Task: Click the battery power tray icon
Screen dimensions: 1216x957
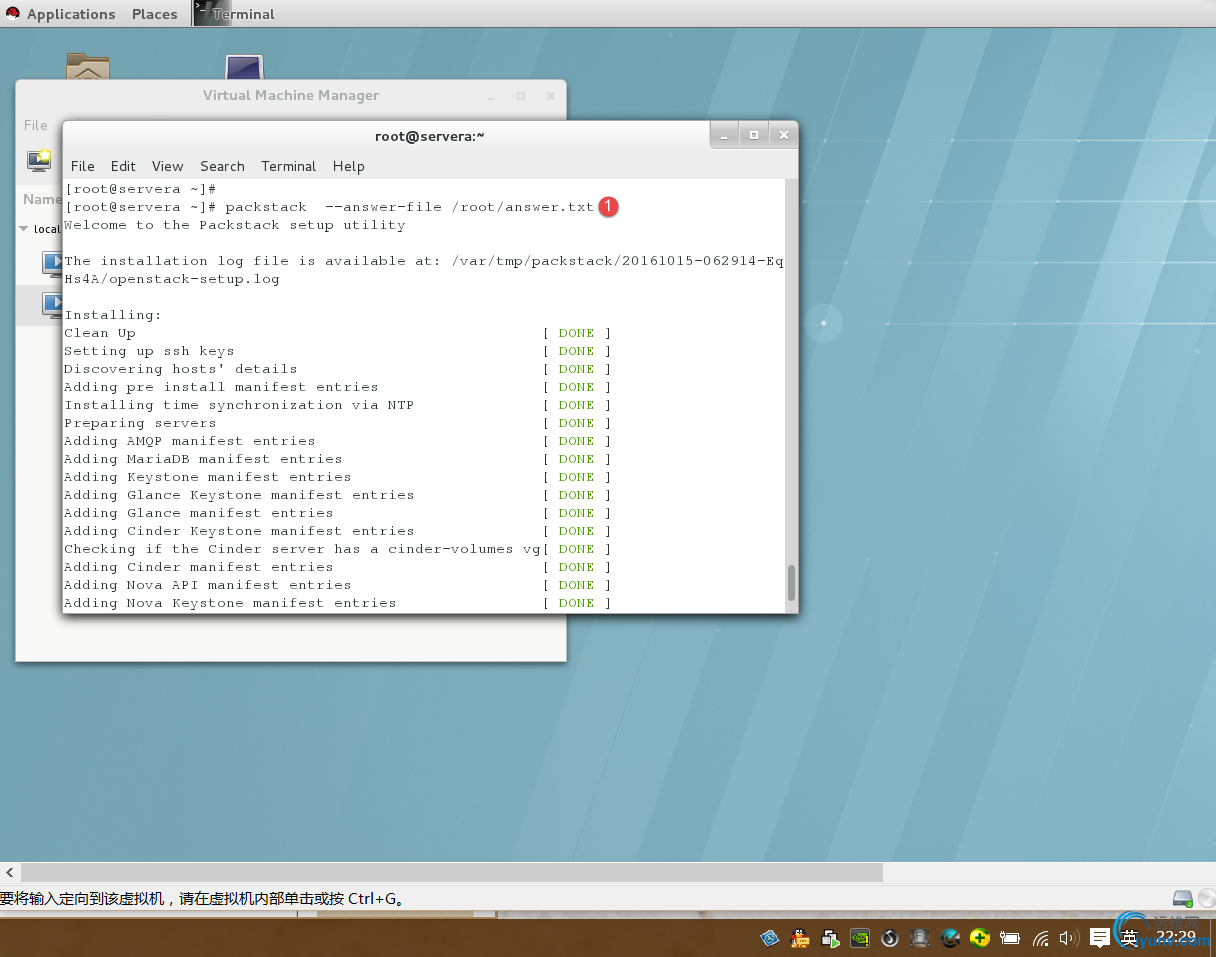Action: coord(1010,938)
